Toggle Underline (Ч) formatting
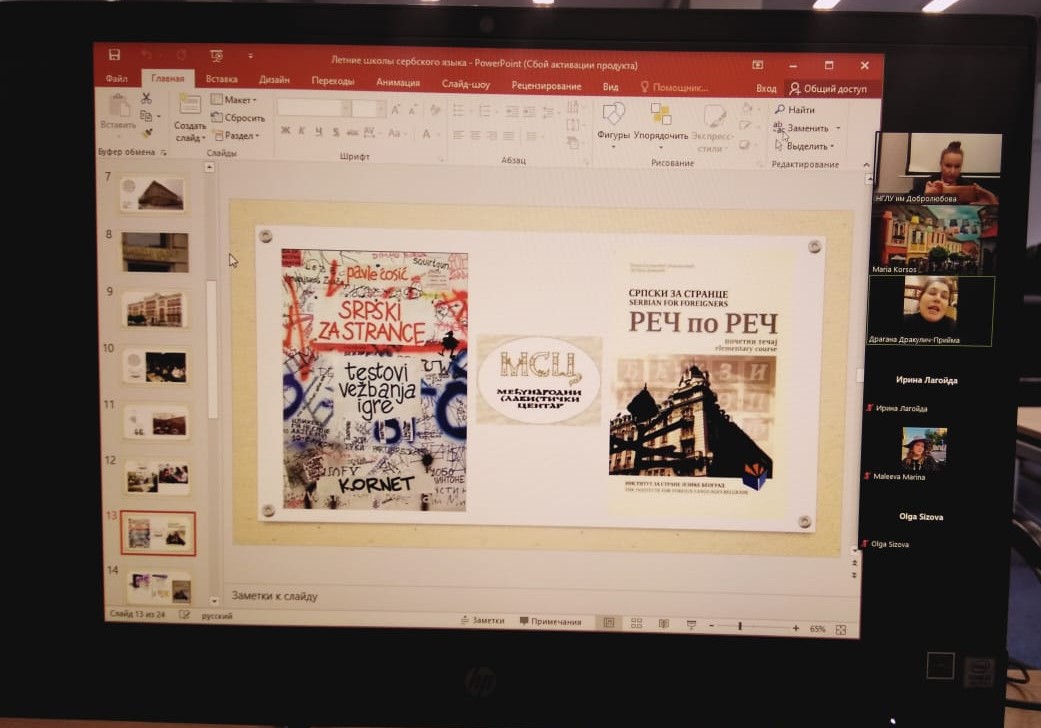The width and height of the screenshot is (1041, 728). point(319,131)
